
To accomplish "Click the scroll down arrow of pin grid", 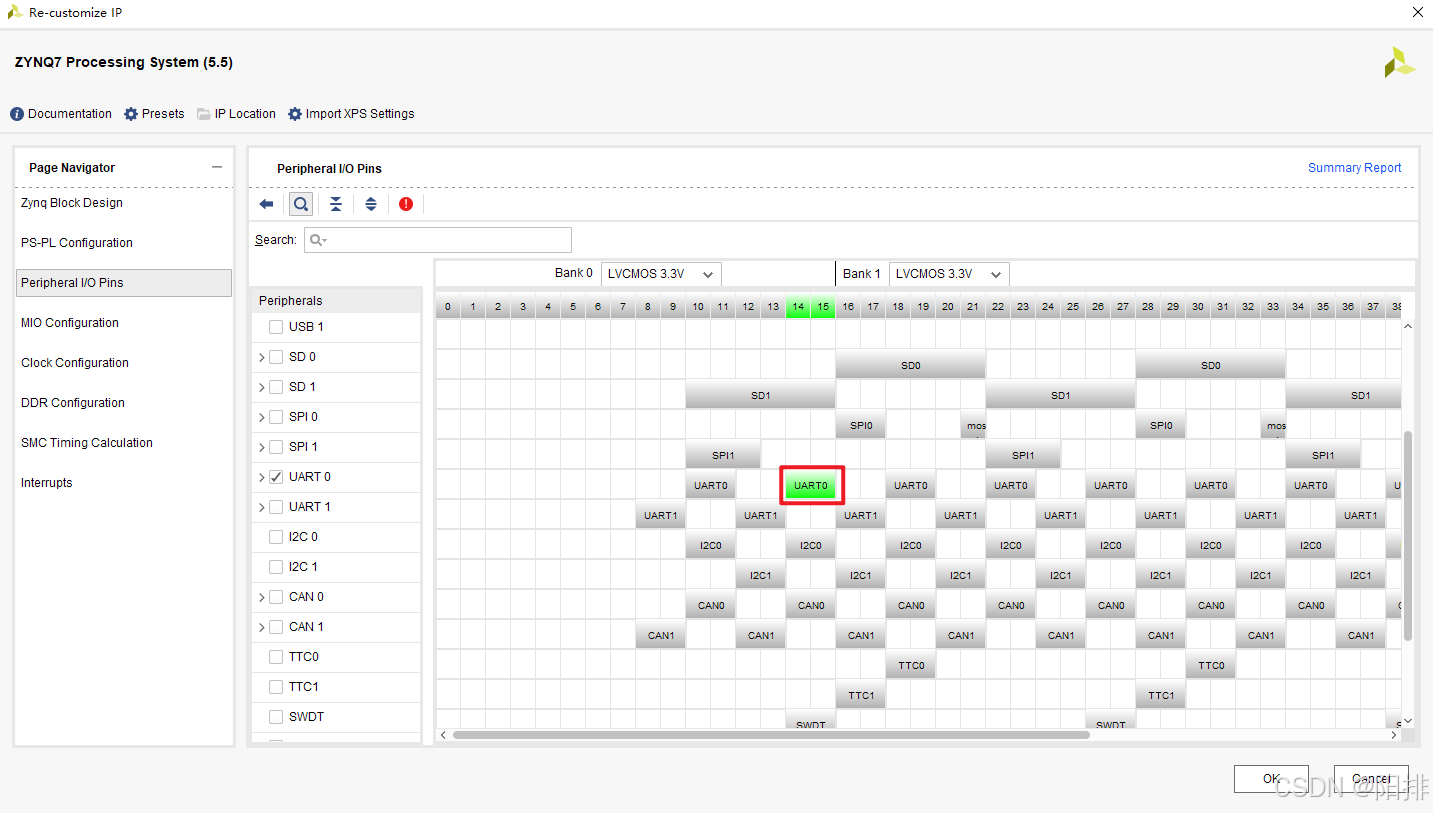I will click(x=1409, y=720).
